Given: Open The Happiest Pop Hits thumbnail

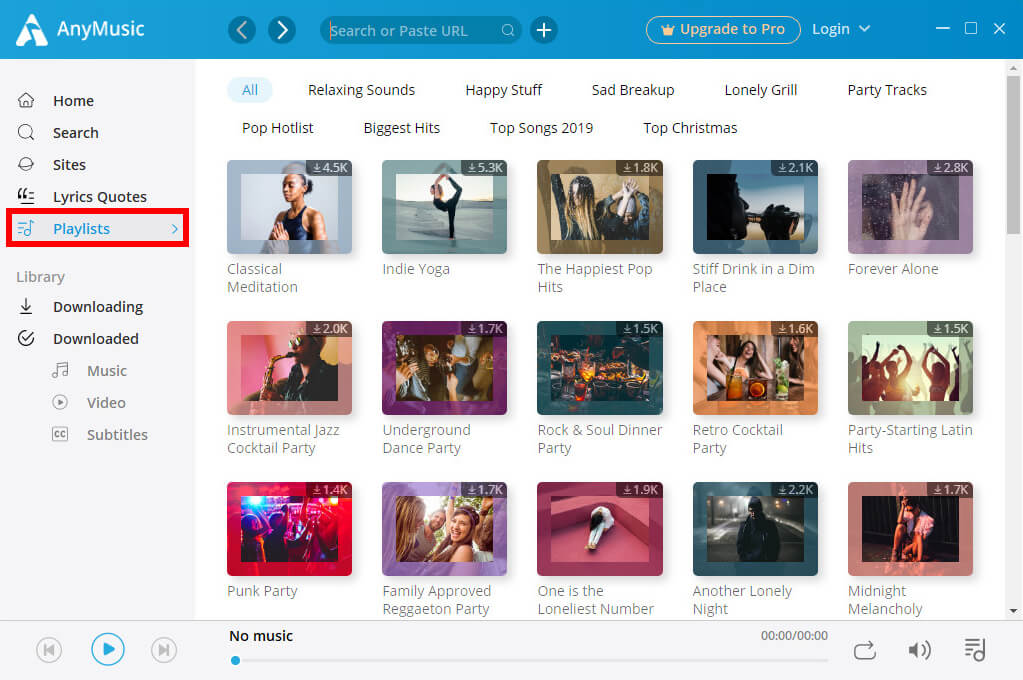Looking at the screenshot, I should (x=600, y=207).
